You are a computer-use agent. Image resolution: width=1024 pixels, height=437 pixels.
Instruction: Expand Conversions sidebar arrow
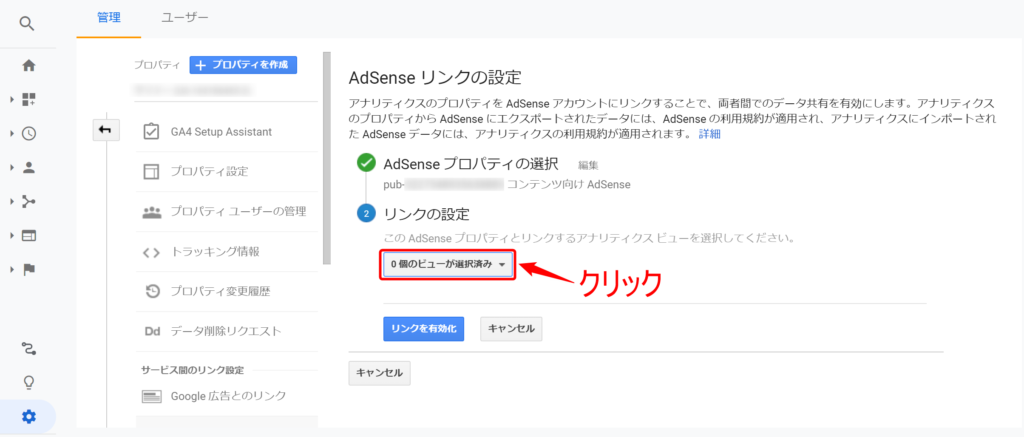tap(12, 270)
